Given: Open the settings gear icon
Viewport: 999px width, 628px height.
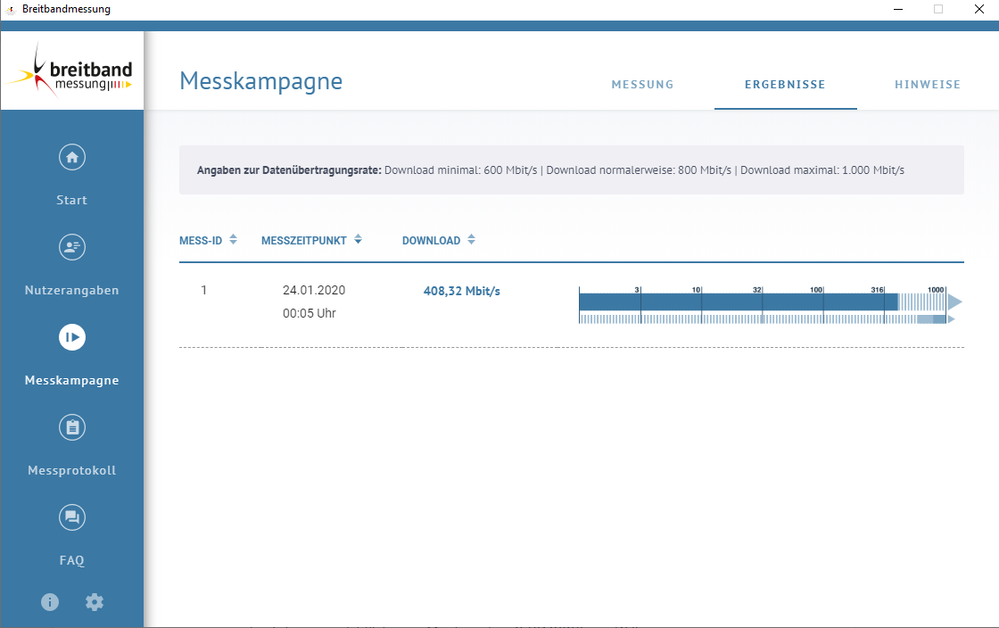Looking at the screenshot, I should pos(94,602).
